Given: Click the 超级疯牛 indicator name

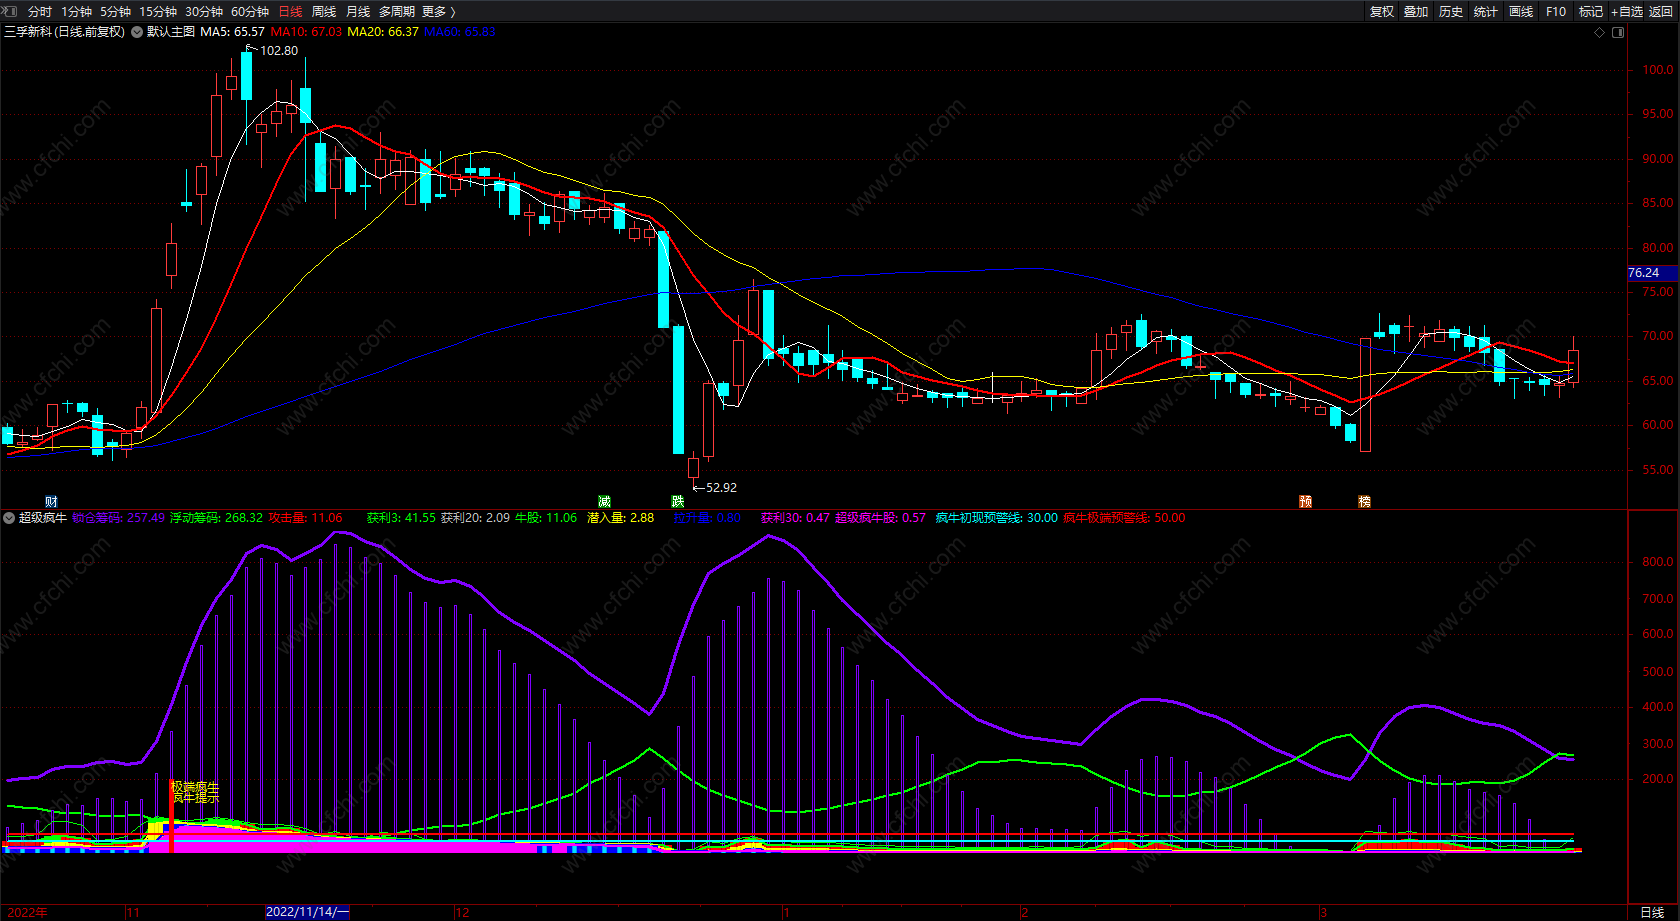Looking at the screenshot, I should tap(43, 518).
